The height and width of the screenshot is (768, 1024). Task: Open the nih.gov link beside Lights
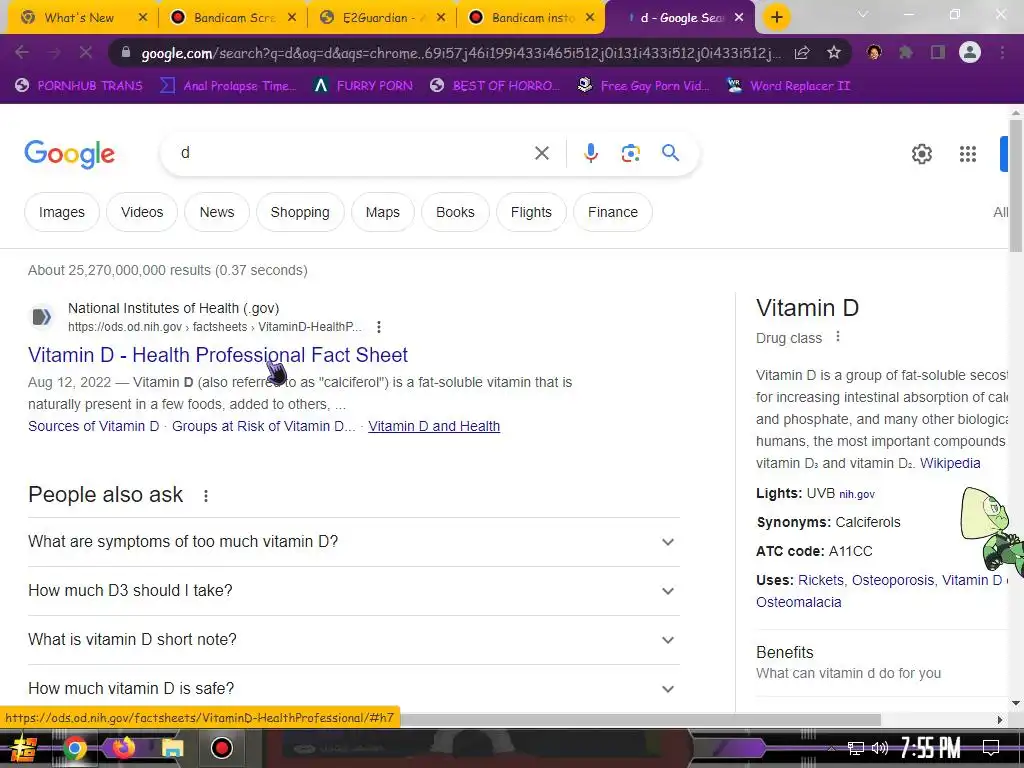coord(857,494)
